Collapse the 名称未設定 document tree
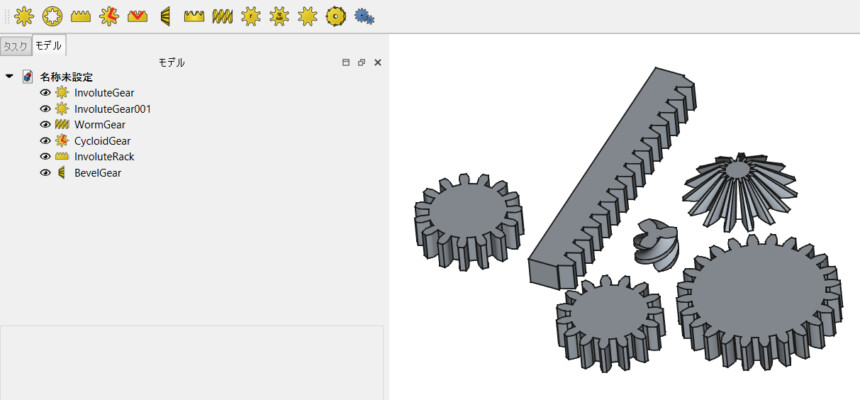Image resolution: width=860 pixels, height=400 pixels. pyautogui.click(x=9, y=76)
